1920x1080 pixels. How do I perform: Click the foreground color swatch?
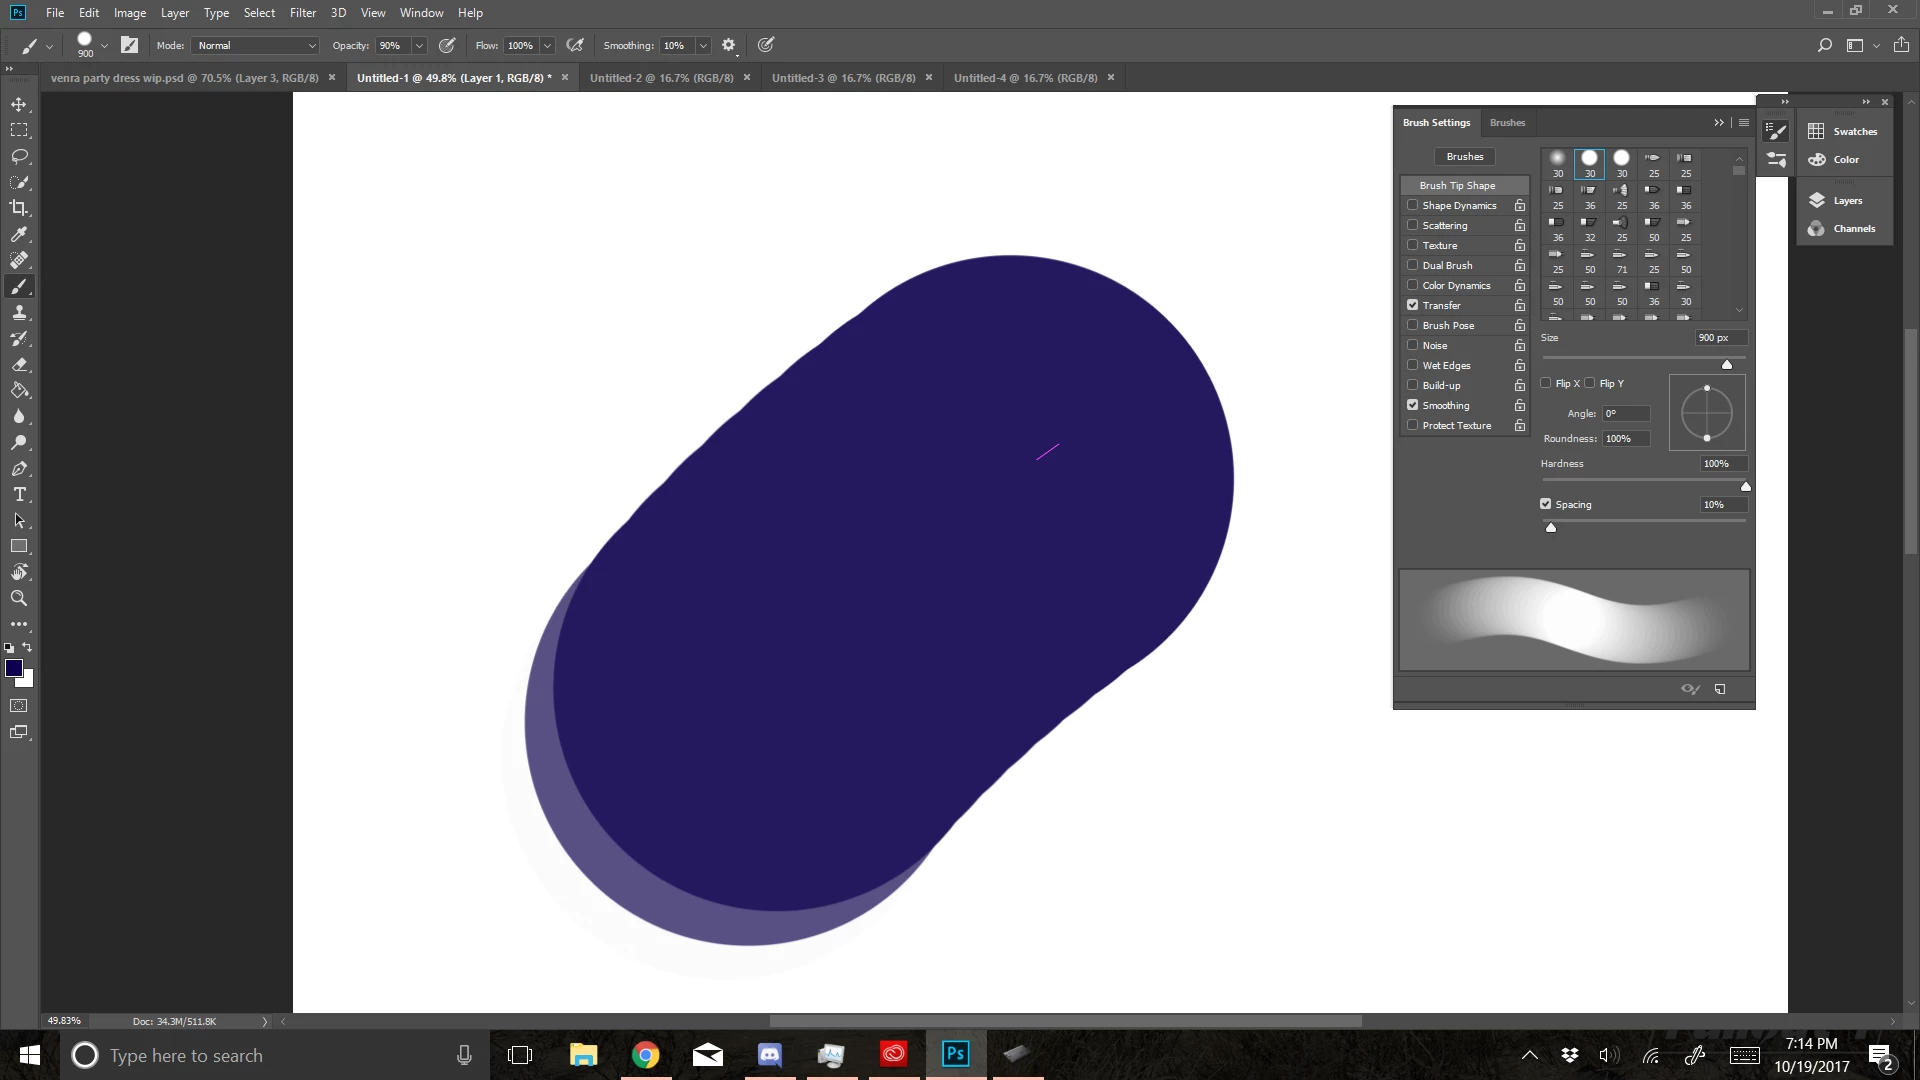click(14, 668)
